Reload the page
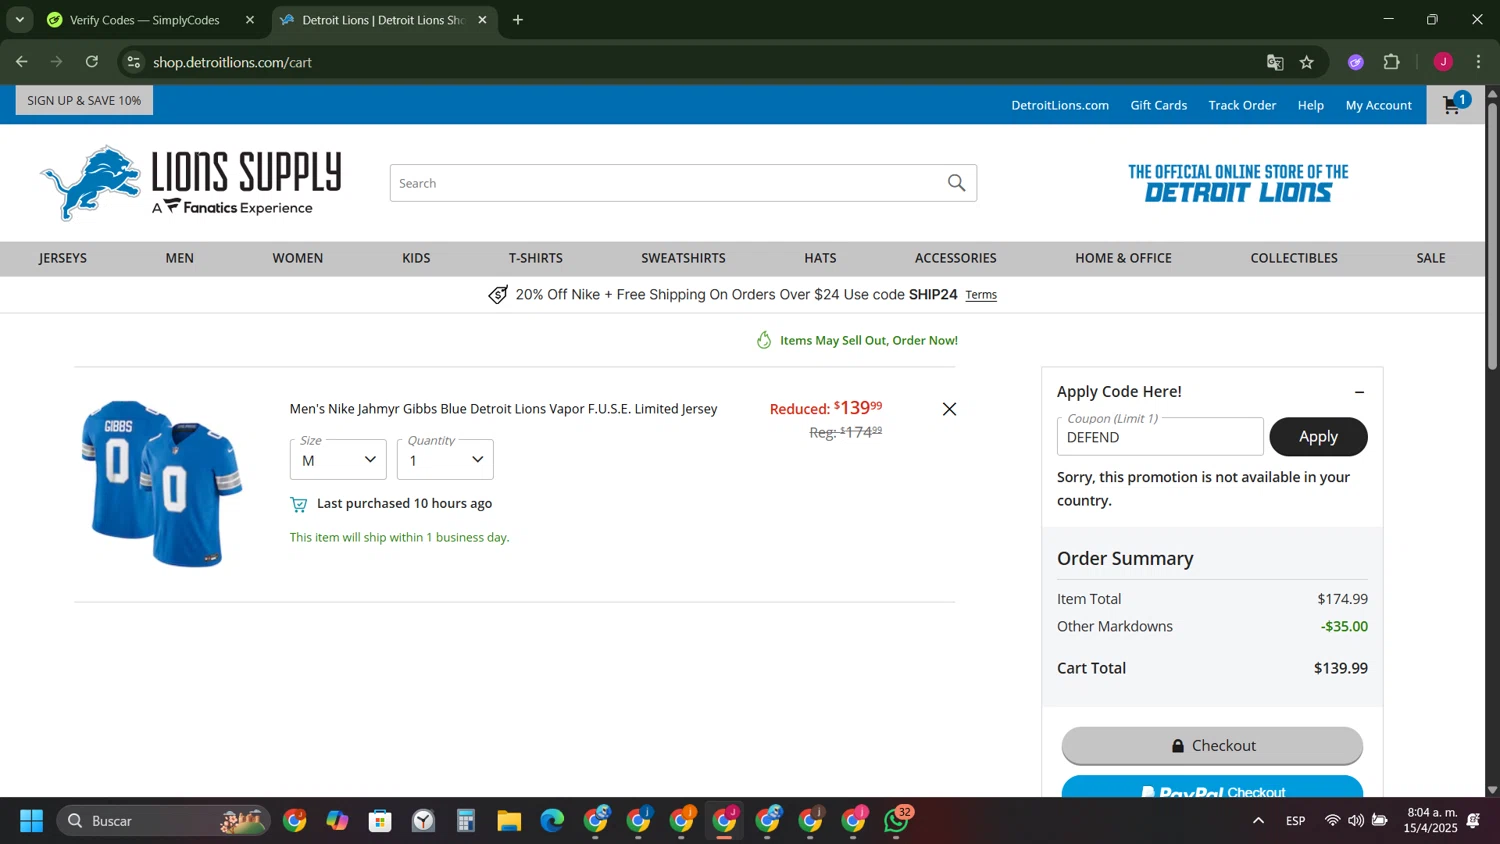This screenshot has width=1500, height=844. point(92,62)
